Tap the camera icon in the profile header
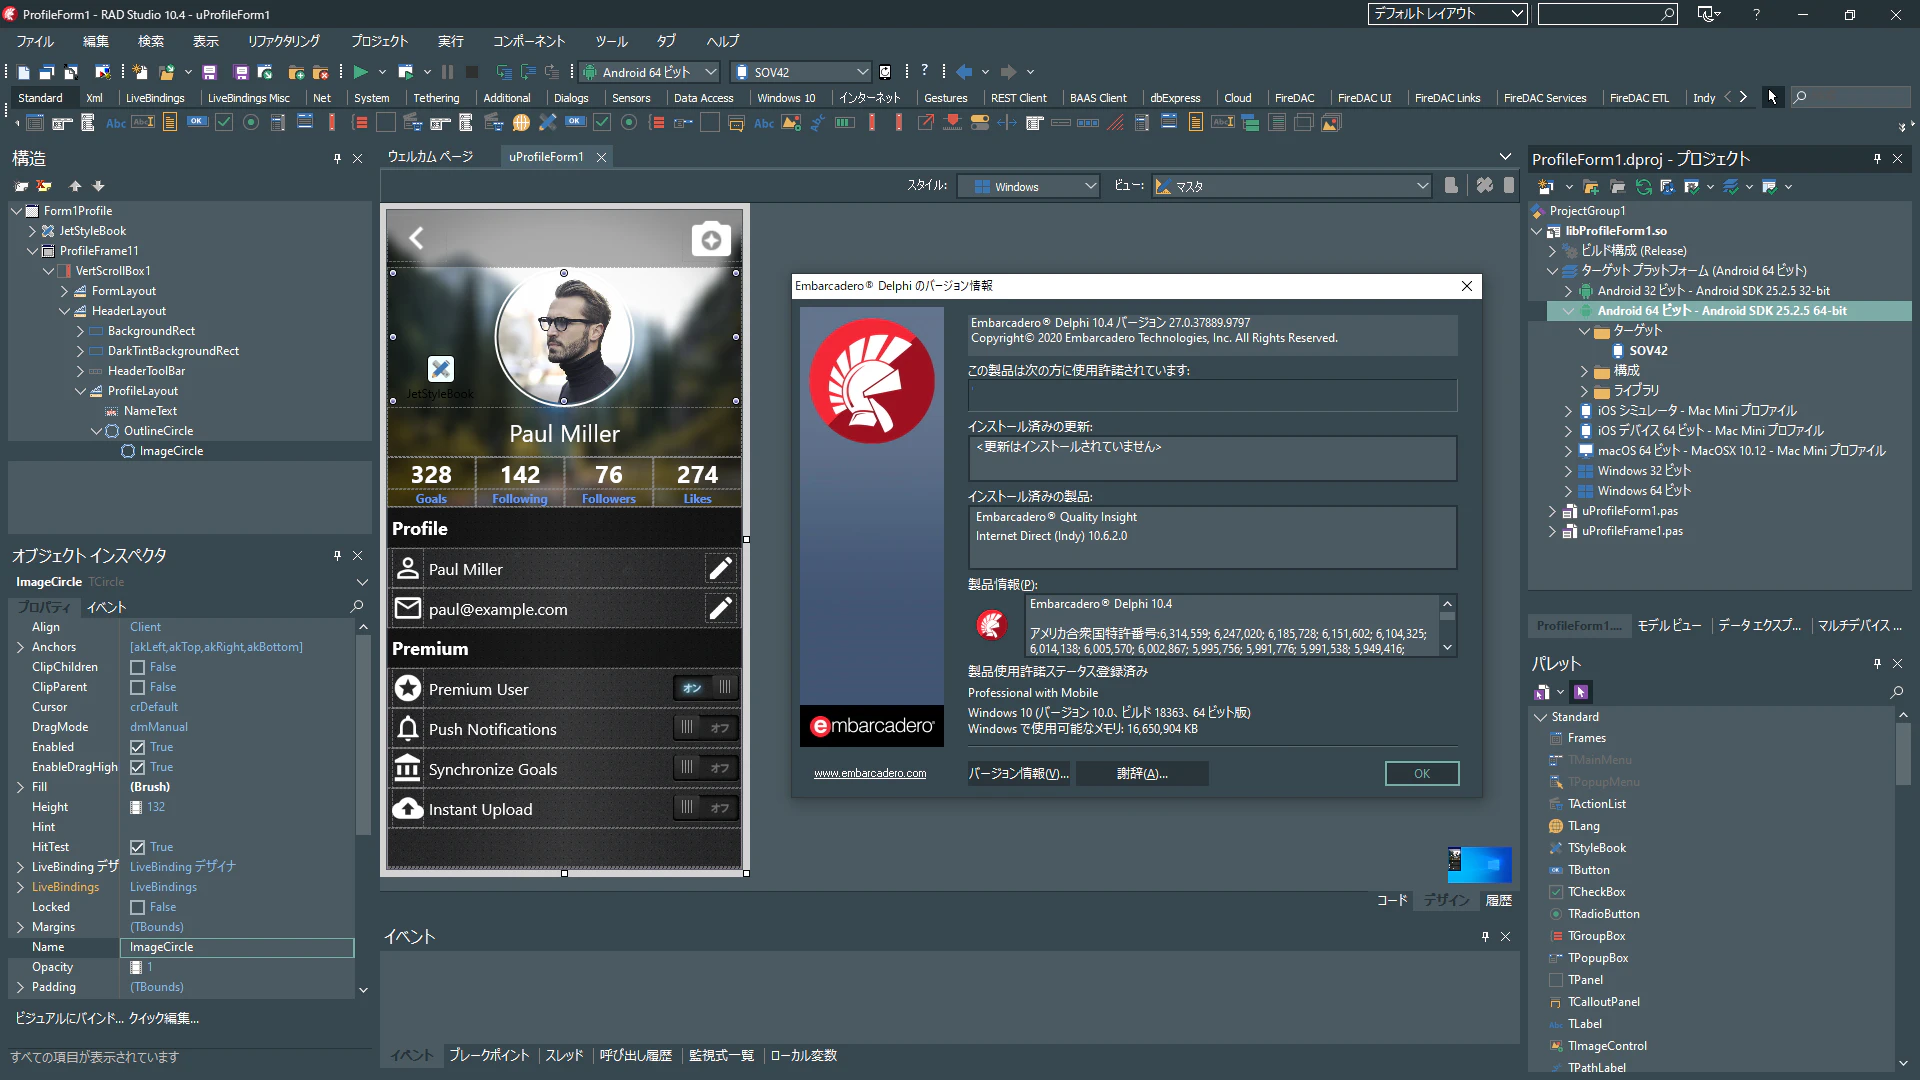The image size is (1920, 1080). pyautogui.click(x=711, y=240)
